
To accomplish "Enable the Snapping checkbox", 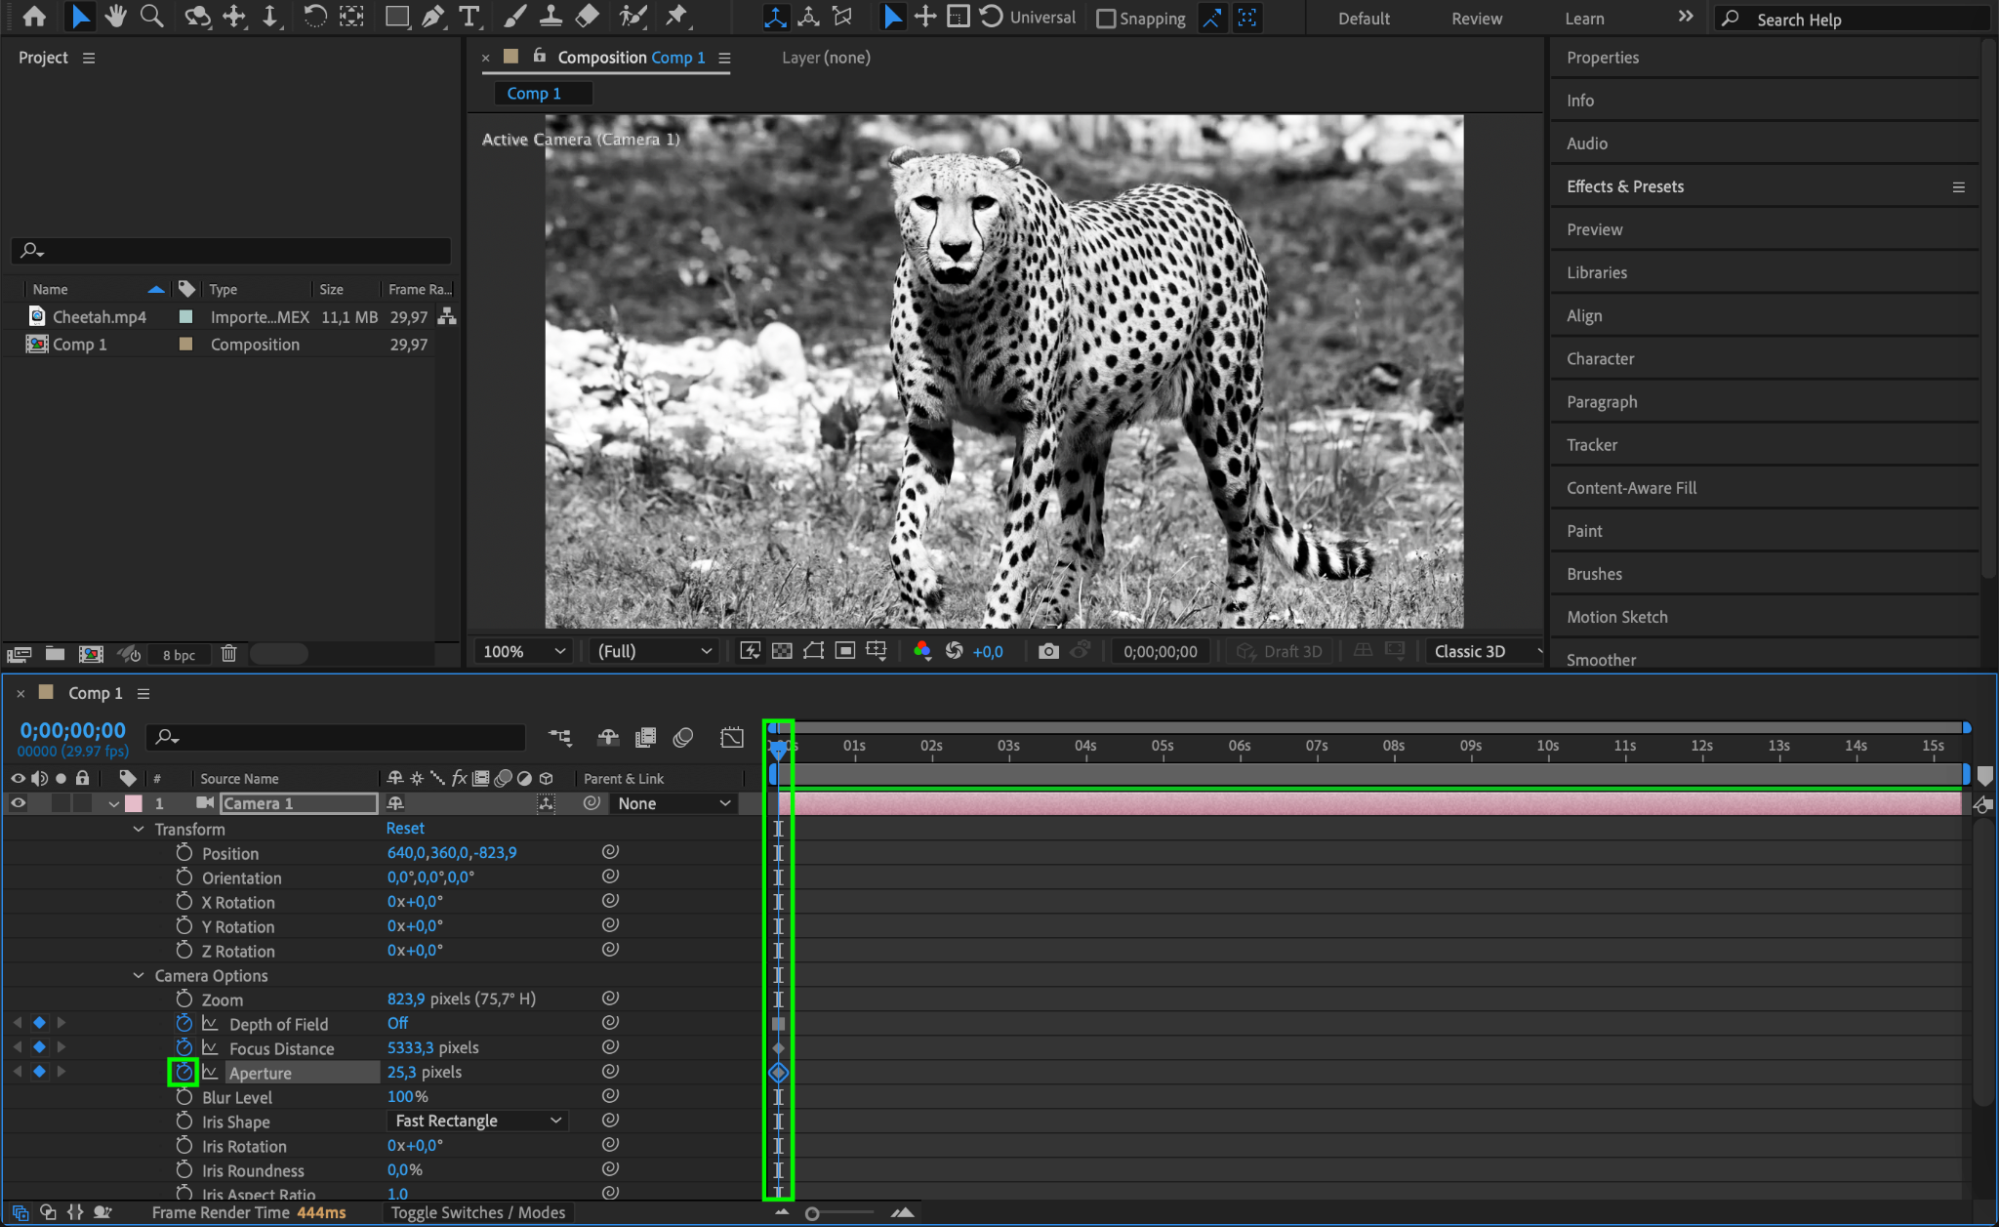I will point(1106,18).
